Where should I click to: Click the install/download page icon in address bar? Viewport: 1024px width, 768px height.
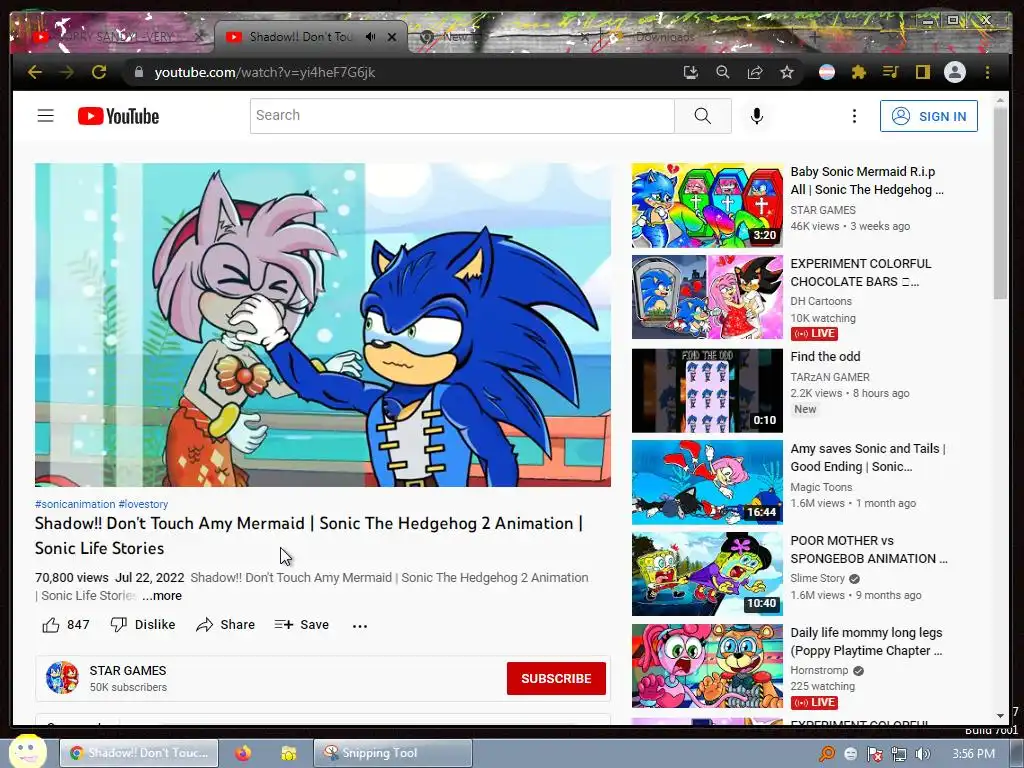coord(690,72)
